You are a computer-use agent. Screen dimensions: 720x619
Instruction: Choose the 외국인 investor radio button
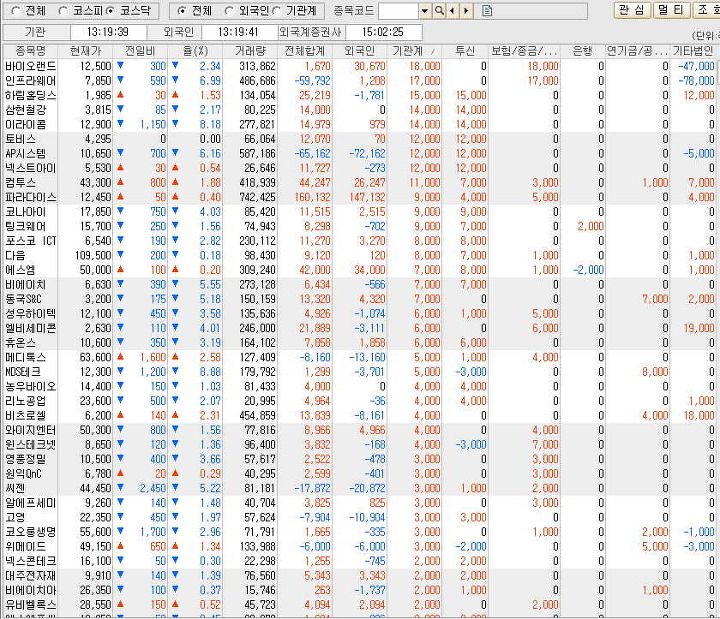click(229, 11)
